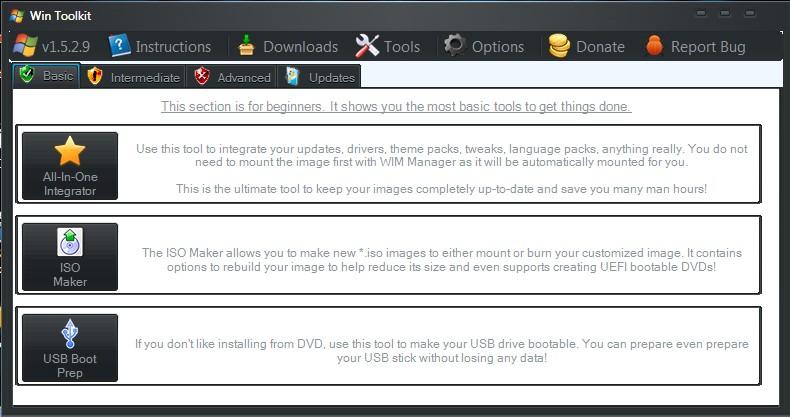Click the green shield icon on Basic tab

click(x=27, y=75)
